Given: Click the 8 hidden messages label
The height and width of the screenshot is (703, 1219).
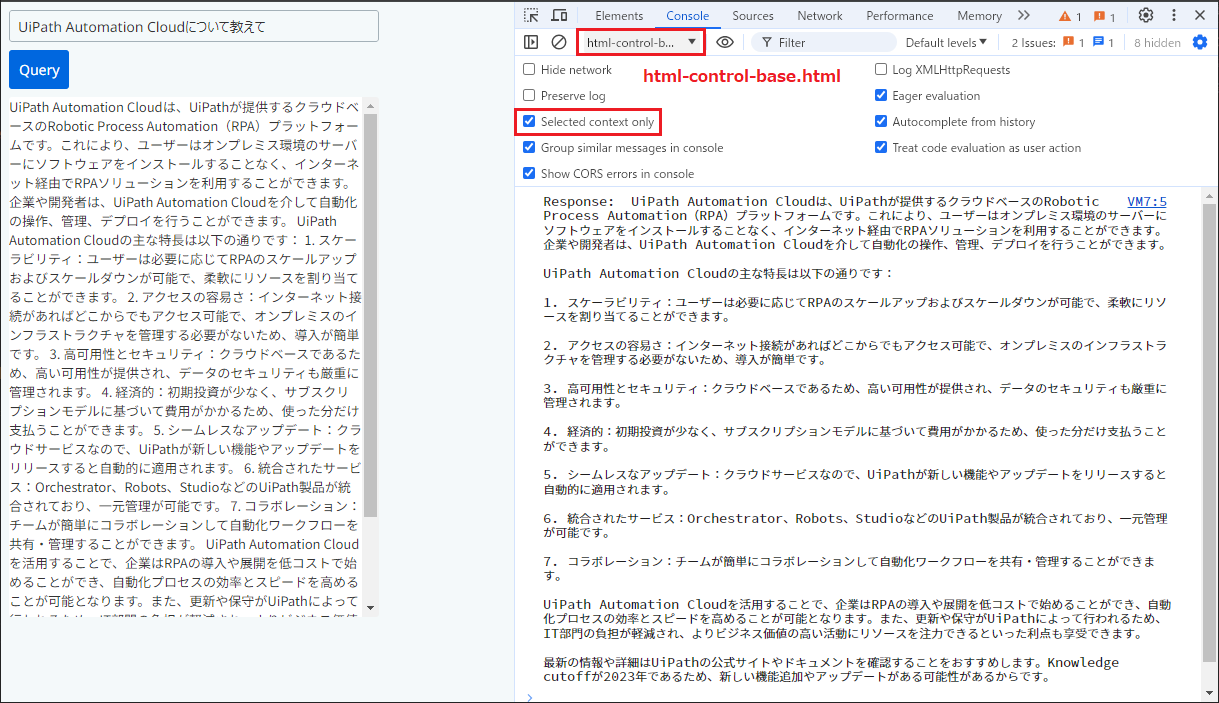Looking at the screenshot, I should tap(1157, 42).
